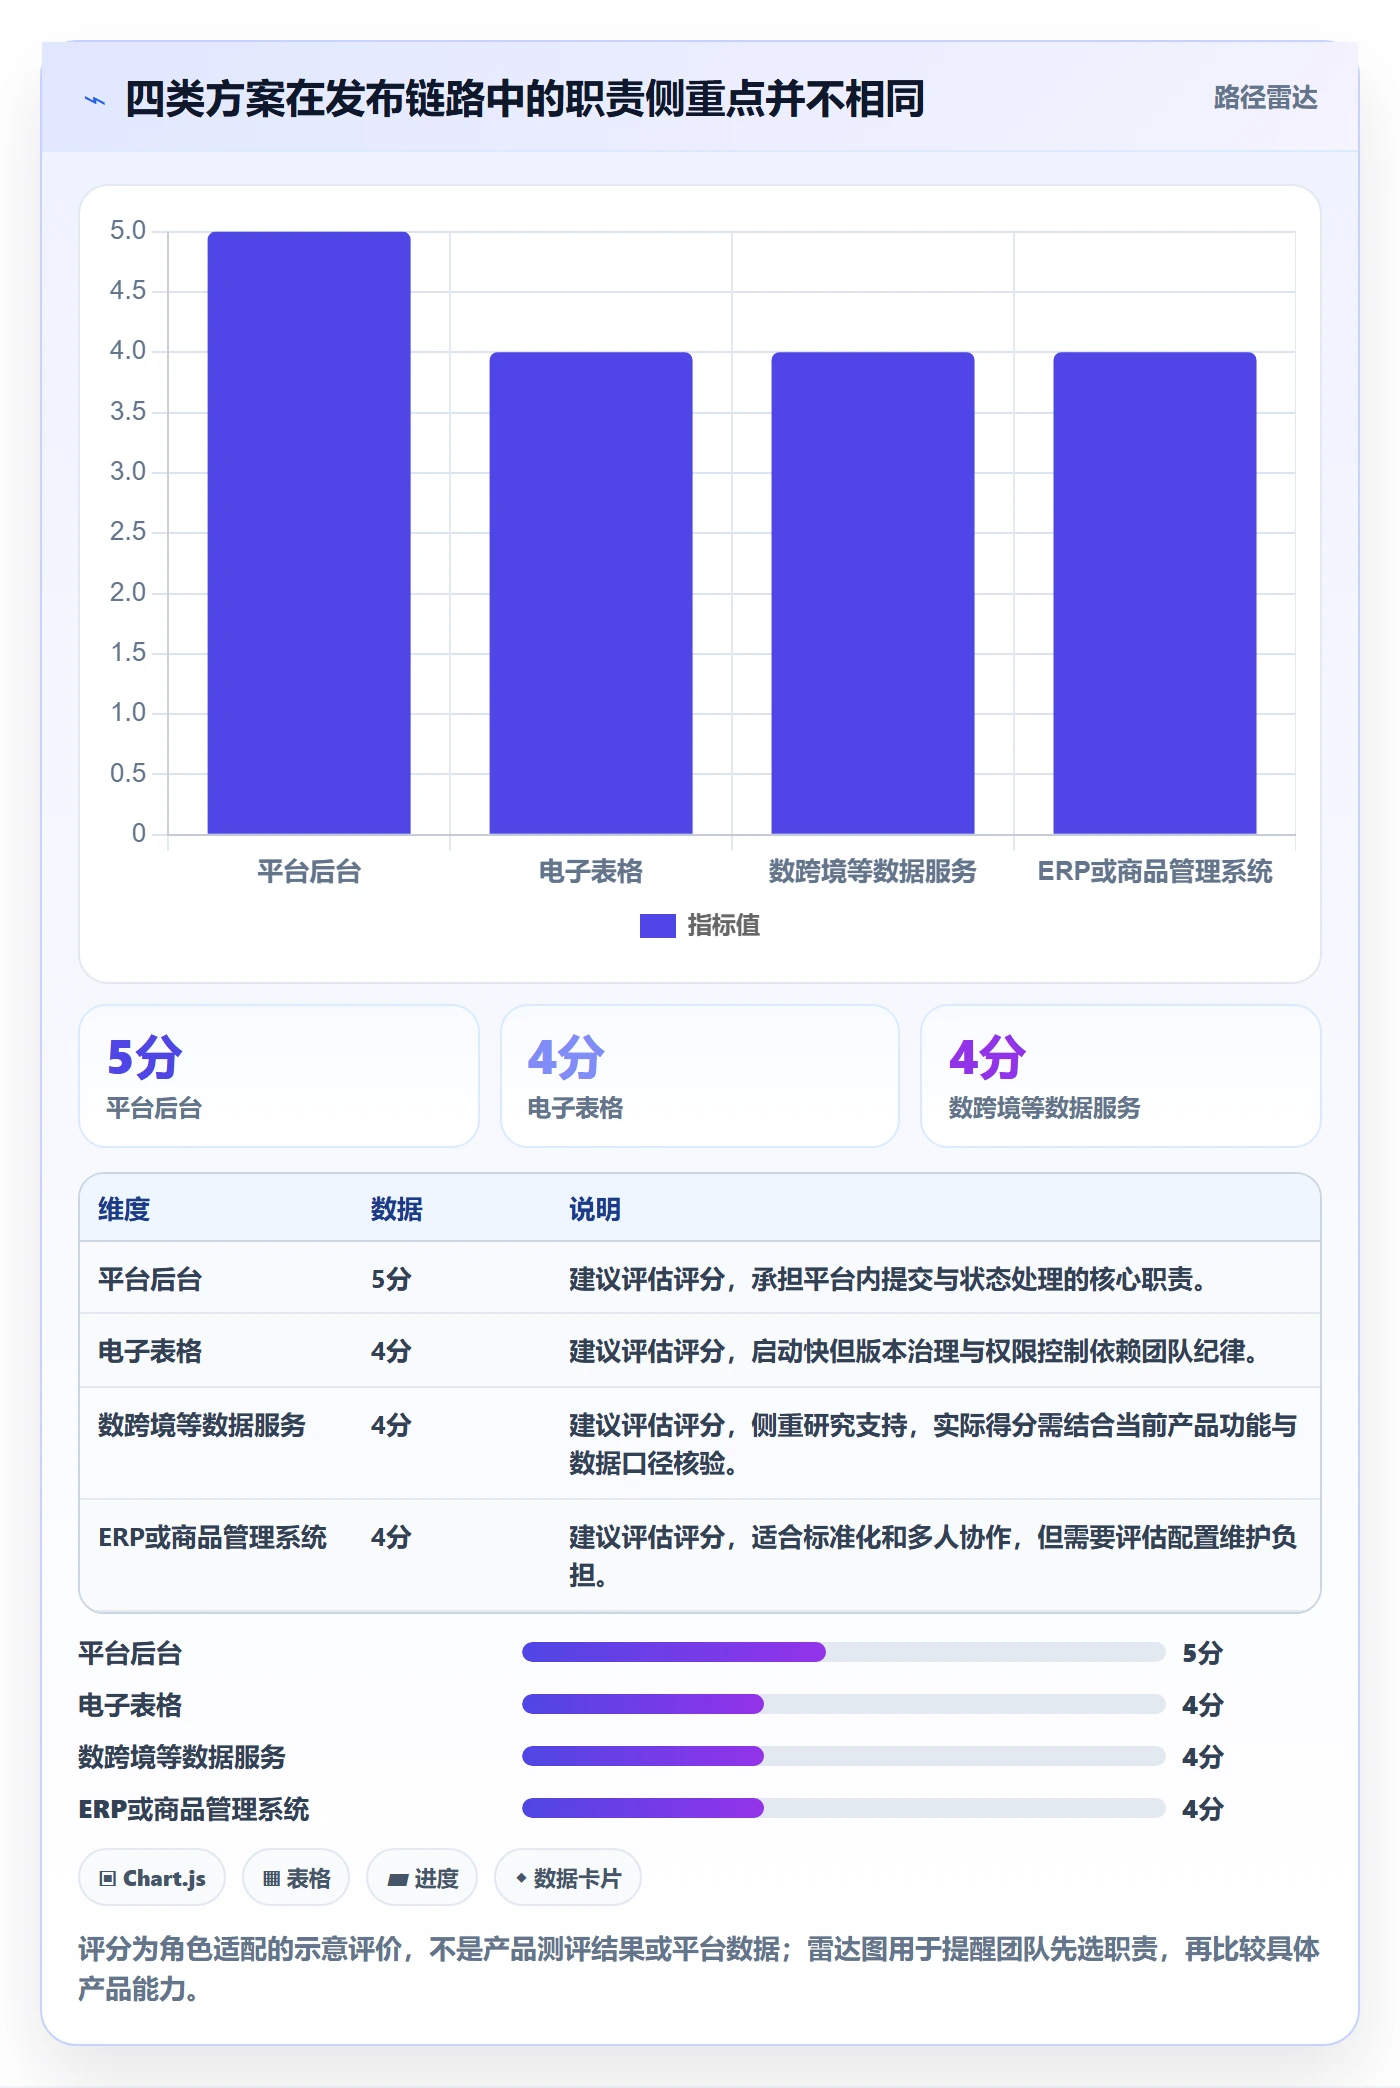Click the 平台后台 x-axis label

coord(309,872)
